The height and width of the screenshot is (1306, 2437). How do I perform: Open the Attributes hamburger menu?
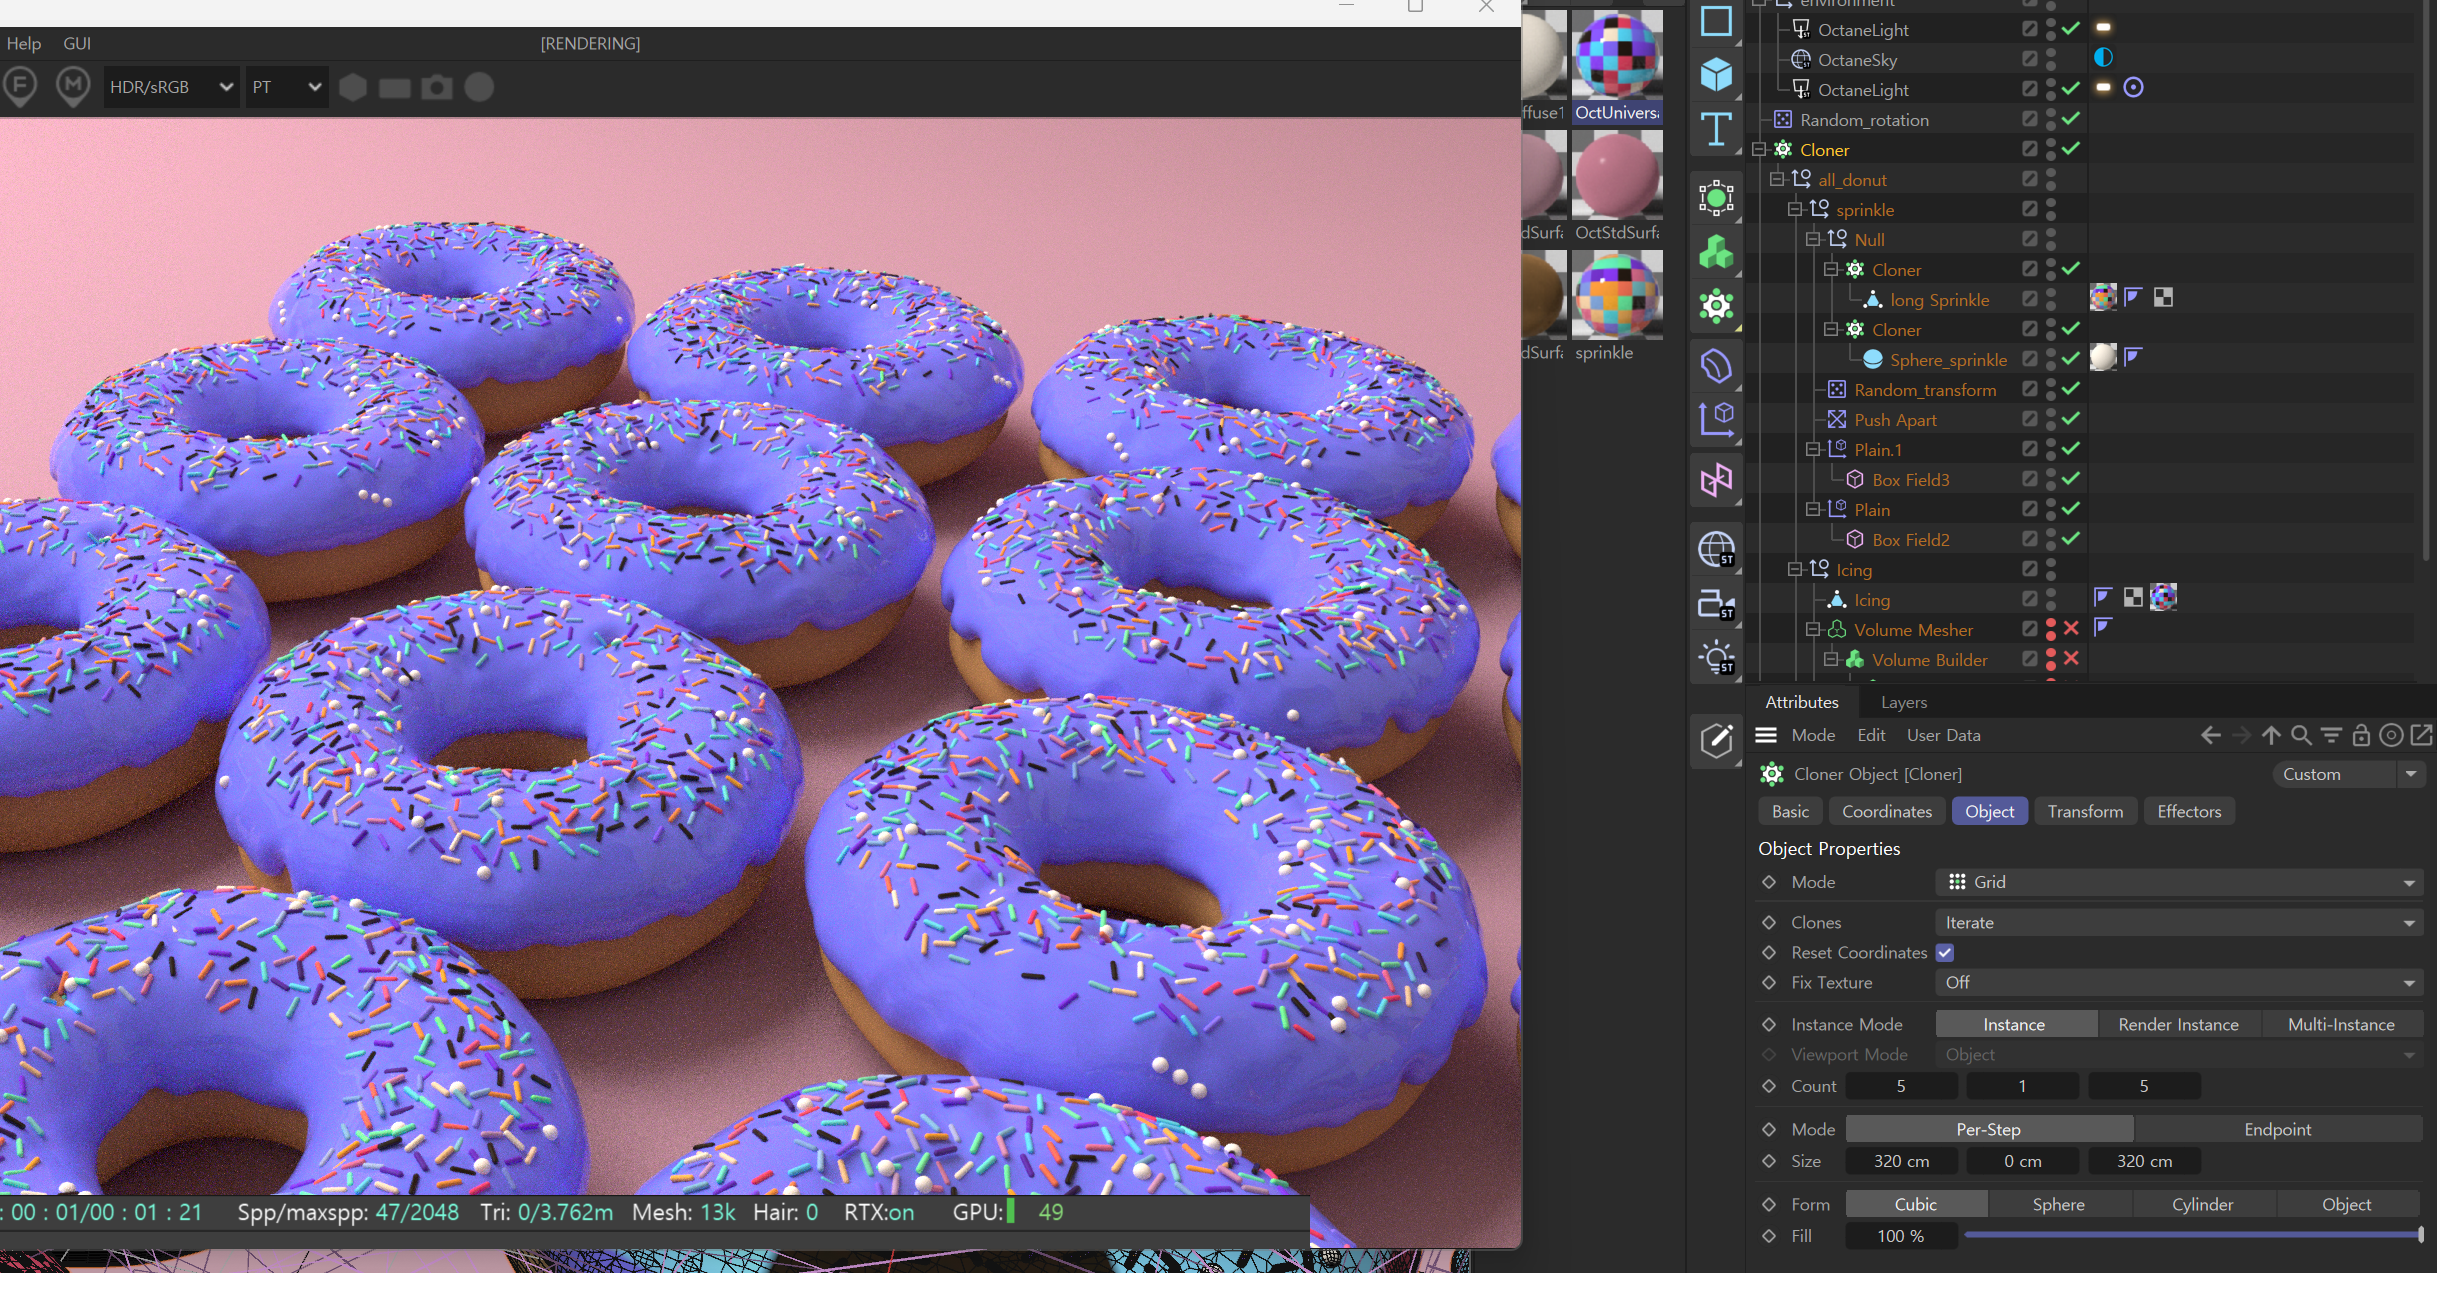[1766, 735]
